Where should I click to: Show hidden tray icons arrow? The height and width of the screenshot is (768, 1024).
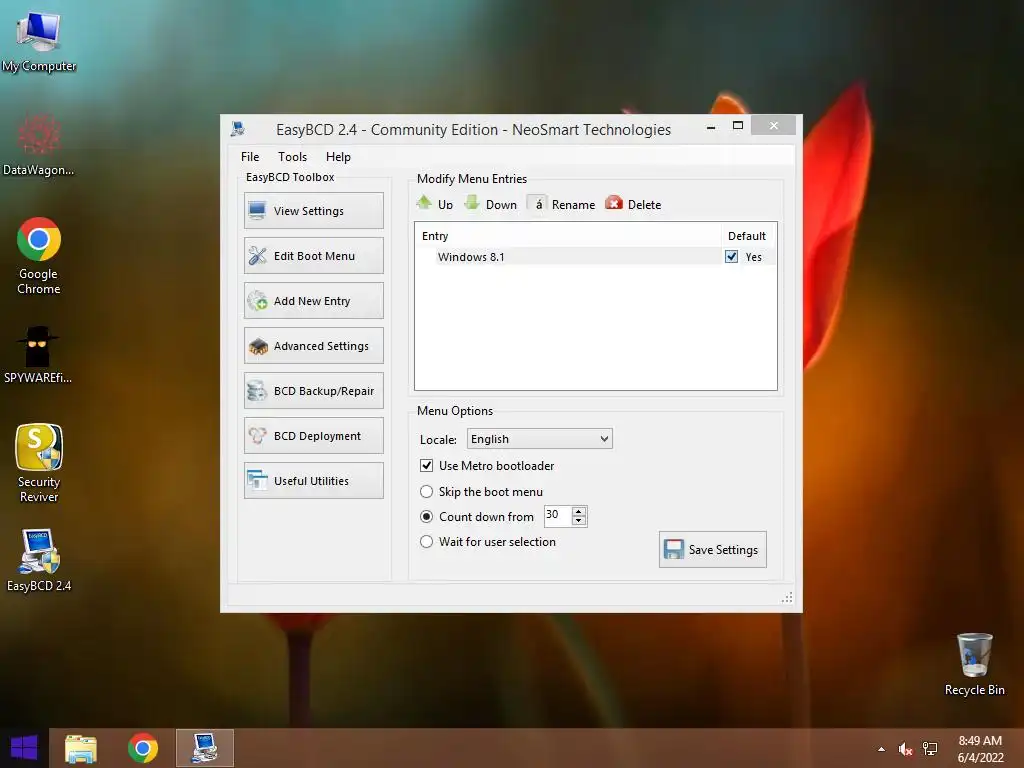pyautogui.click(x=881, y=749)
